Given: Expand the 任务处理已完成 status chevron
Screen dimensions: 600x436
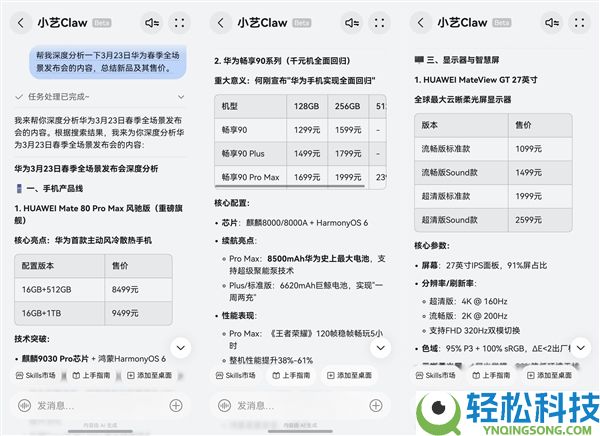Looking at the screenshot, I should click(181, 97).
